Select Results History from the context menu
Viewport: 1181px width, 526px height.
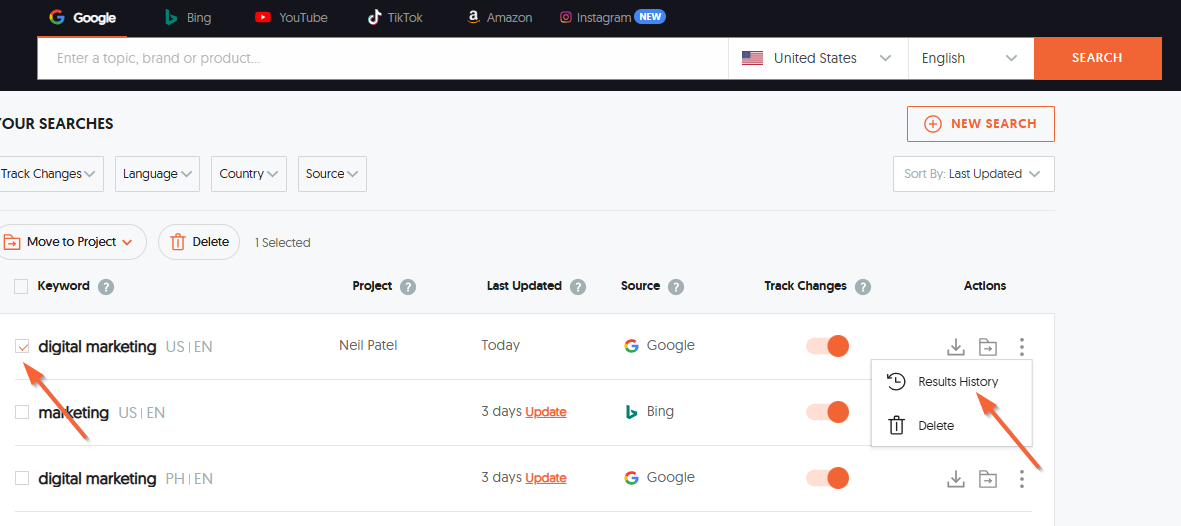[957, 382]
